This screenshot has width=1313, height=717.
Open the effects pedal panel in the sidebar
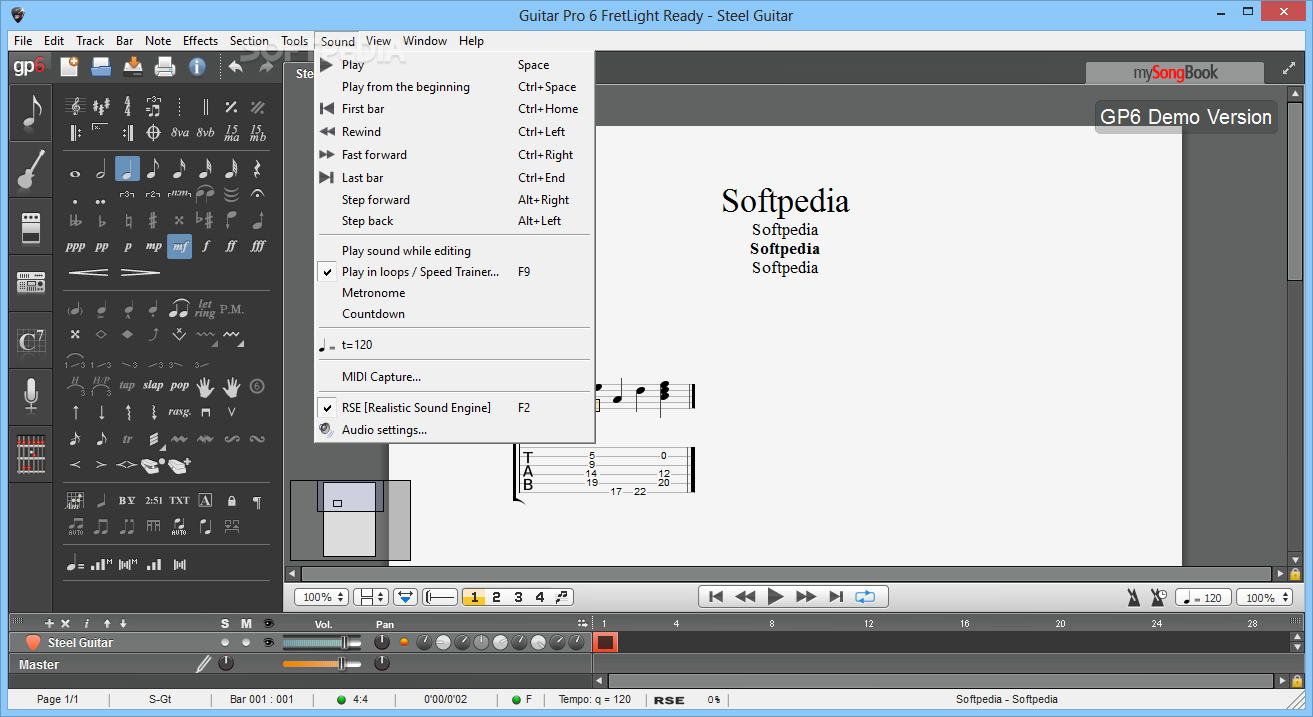31,227
